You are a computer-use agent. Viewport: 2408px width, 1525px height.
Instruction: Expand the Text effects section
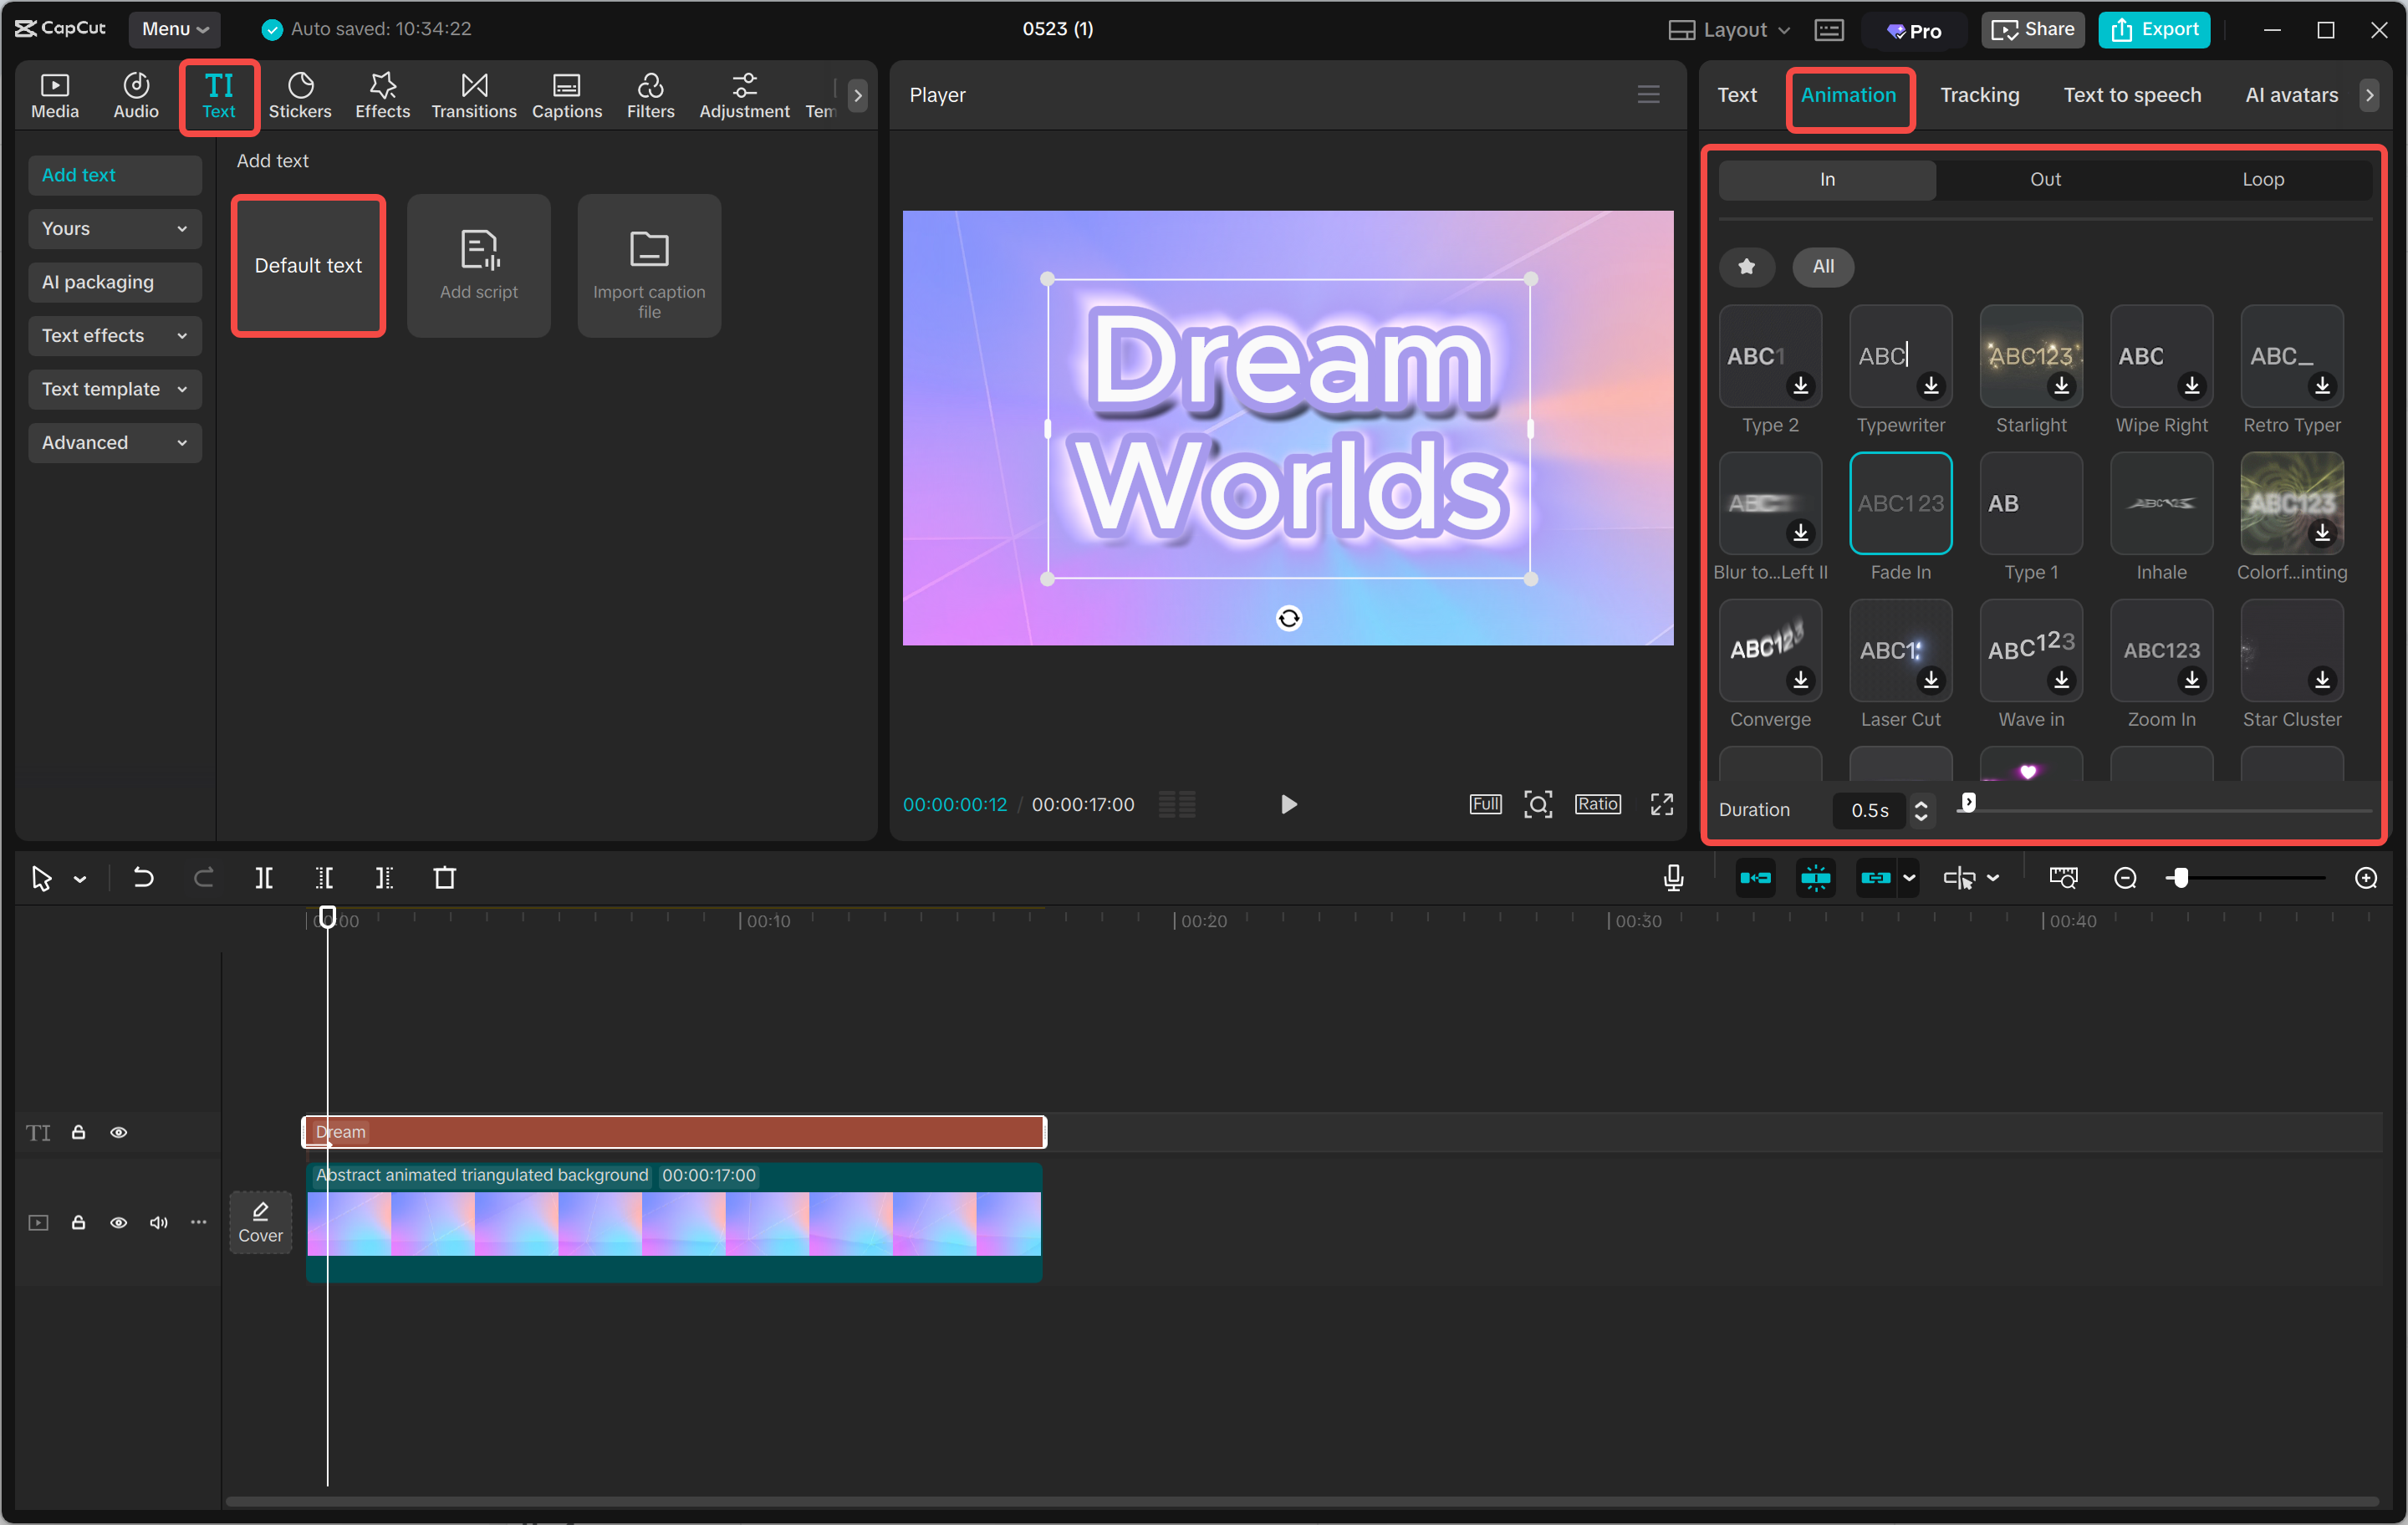114,335
